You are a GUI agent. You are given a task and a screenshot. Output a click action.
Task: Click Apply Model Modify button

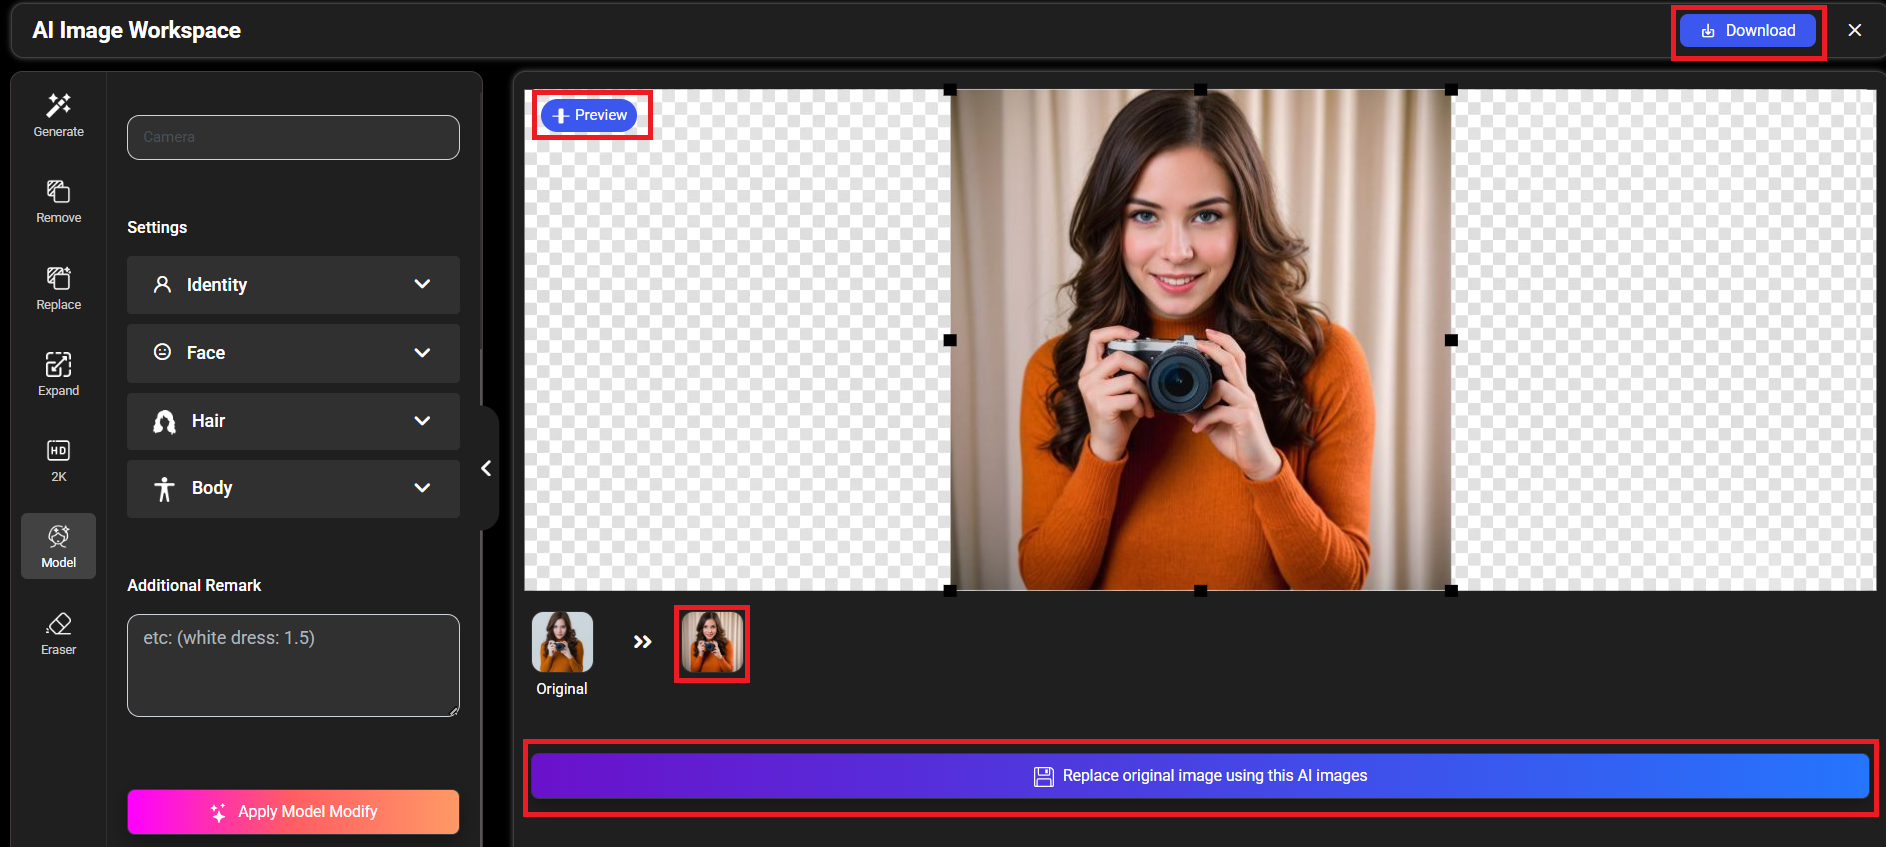[x=293, y=812]
